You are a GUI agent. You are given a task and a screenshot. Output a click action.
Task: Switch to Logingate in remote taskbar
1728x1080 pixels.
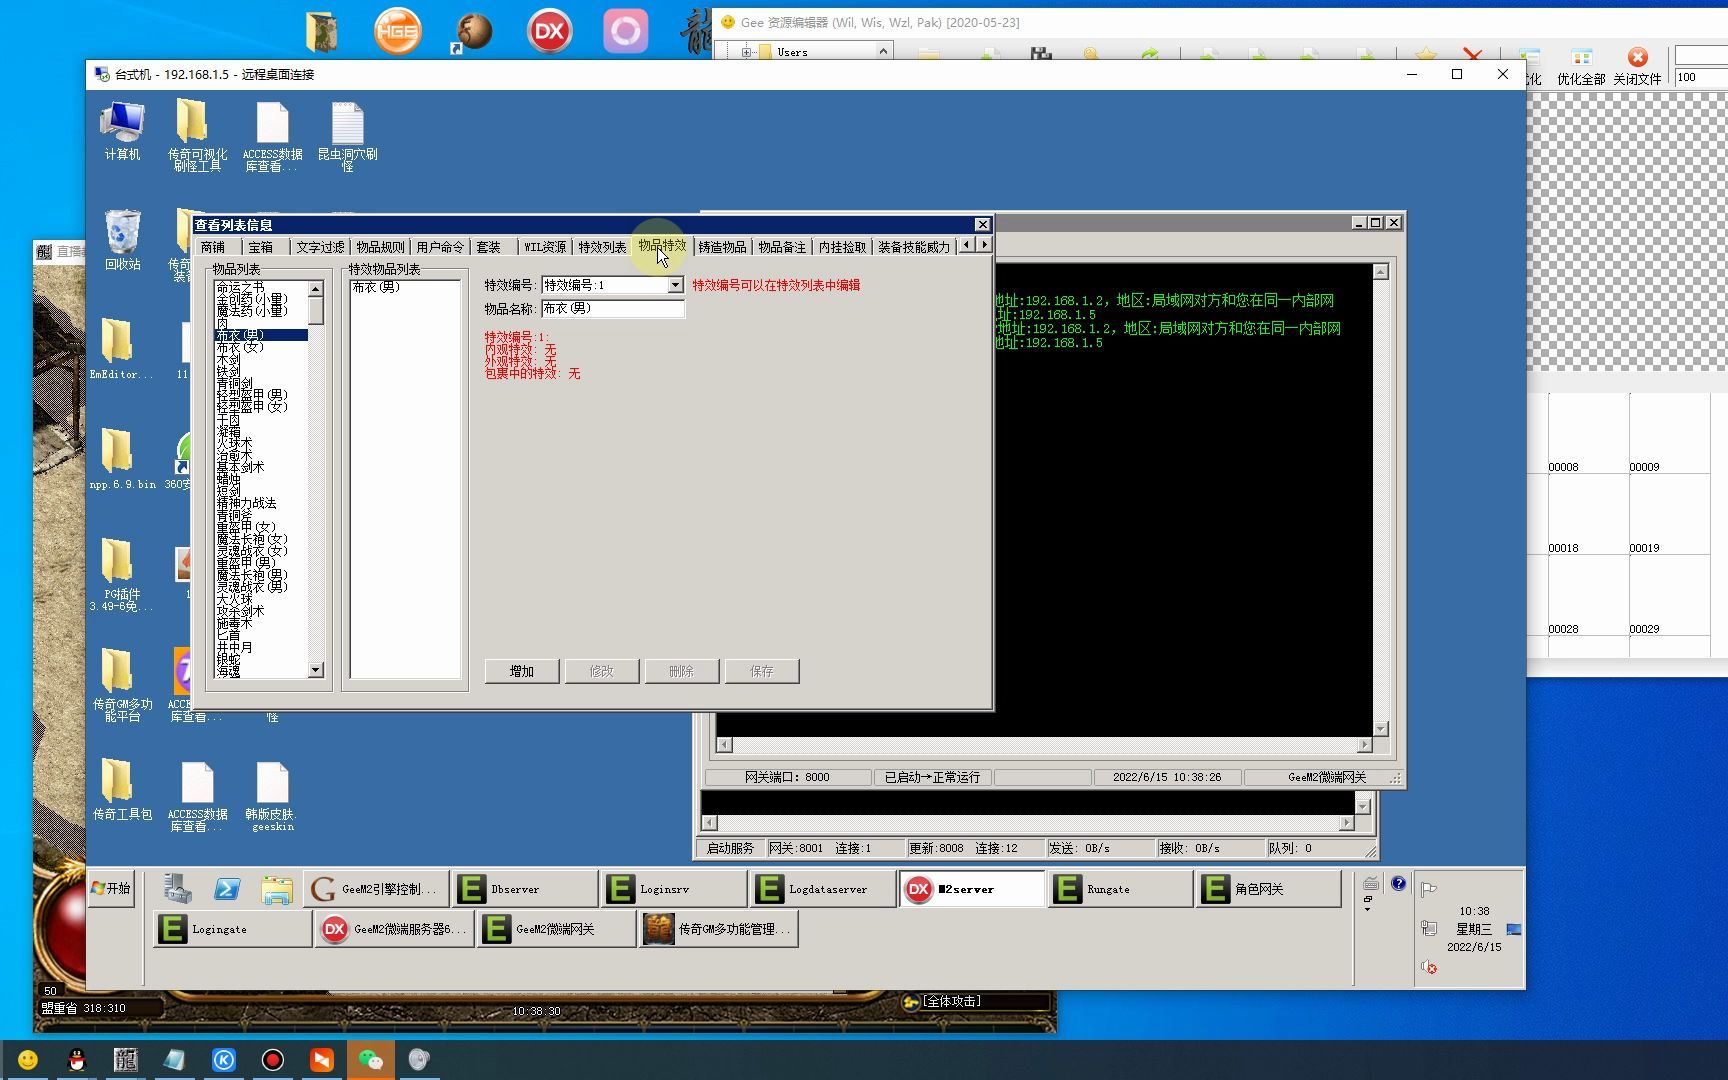[232, 929]
